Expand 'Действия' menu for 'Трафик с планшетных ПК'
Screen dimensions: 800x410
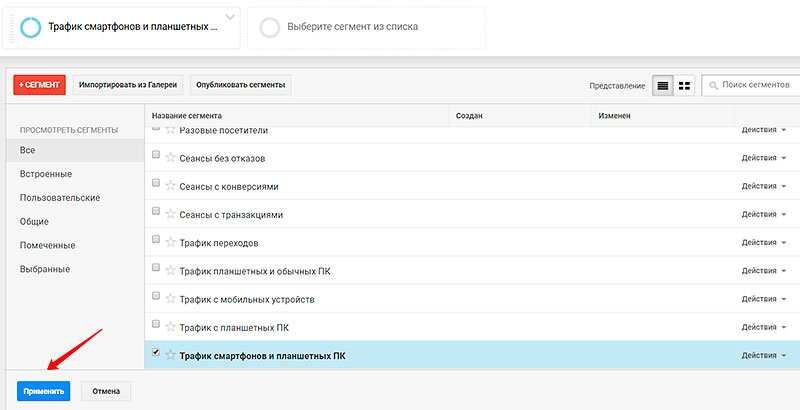point(763,327)
